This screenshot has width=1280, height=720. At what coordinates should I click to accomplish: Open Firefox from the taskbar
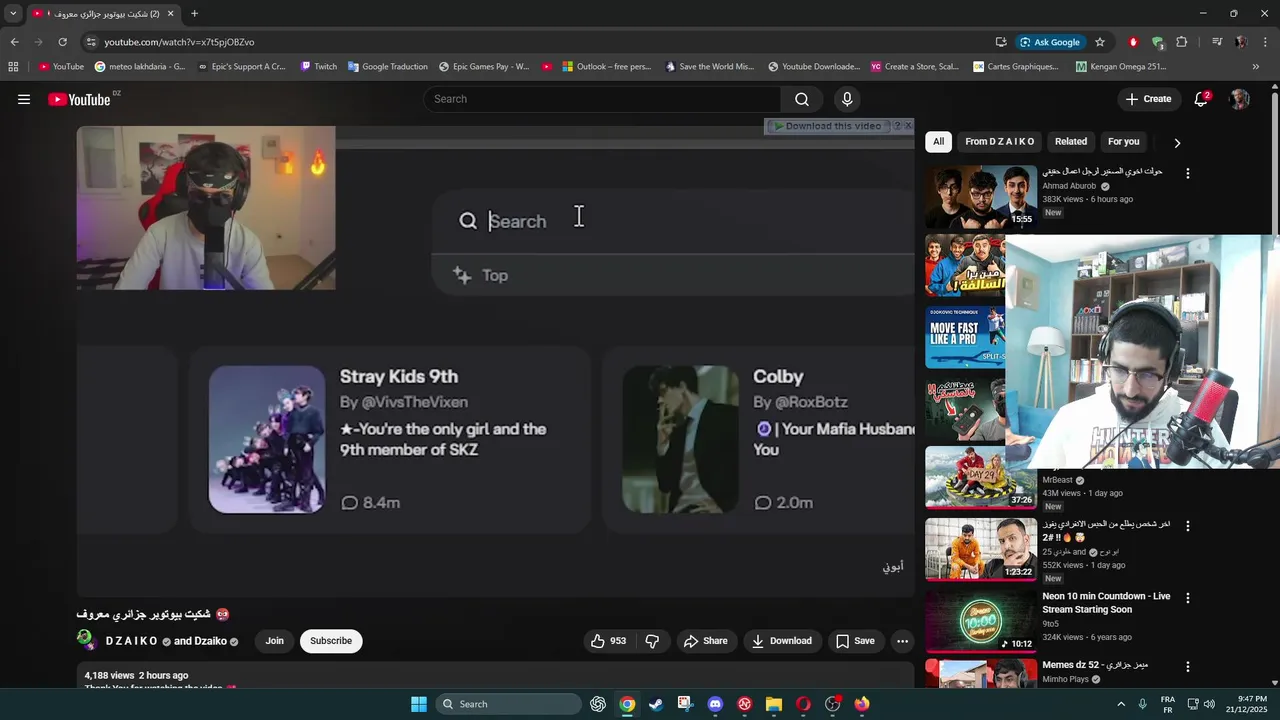(x=862, y=704)
